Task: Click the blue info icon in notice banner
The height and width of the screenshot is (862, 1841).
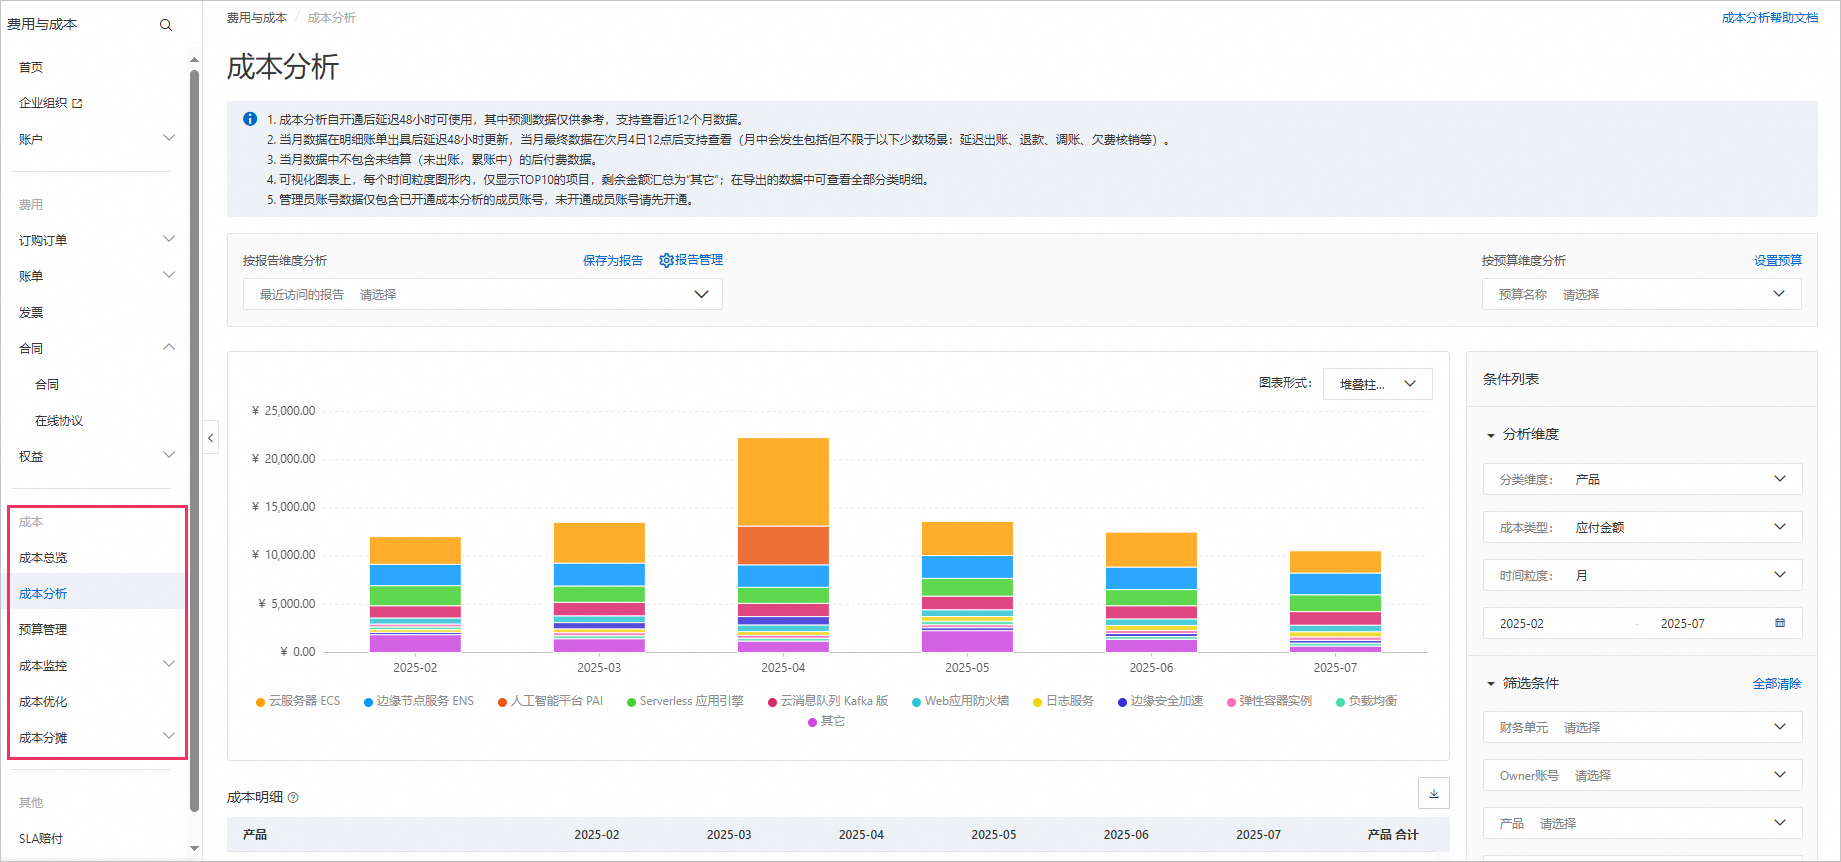Action: pos(250,119)
